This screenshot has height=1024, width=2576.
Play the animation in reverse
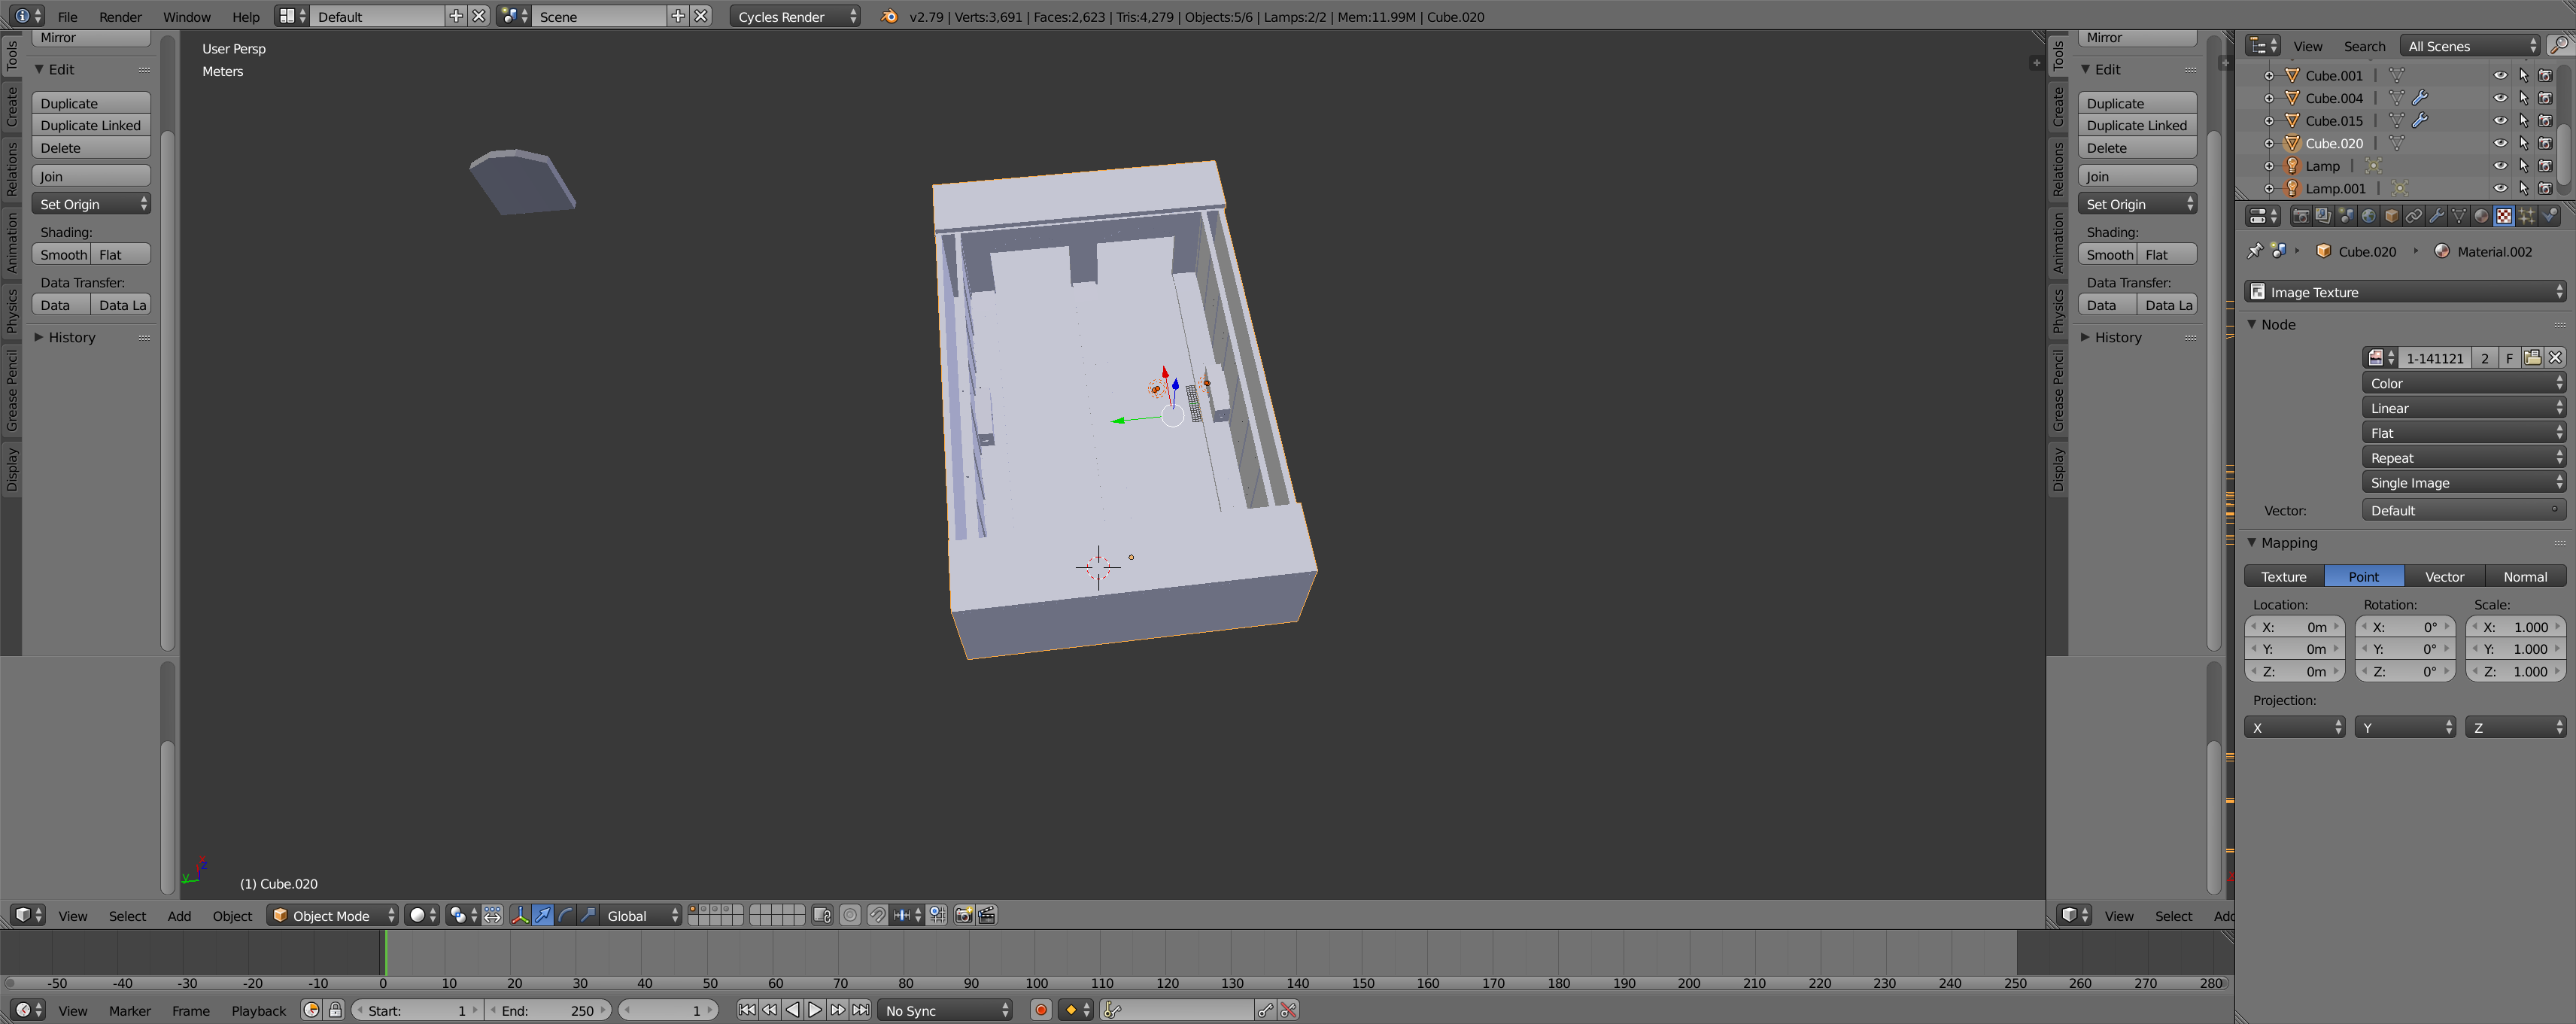792,1010
